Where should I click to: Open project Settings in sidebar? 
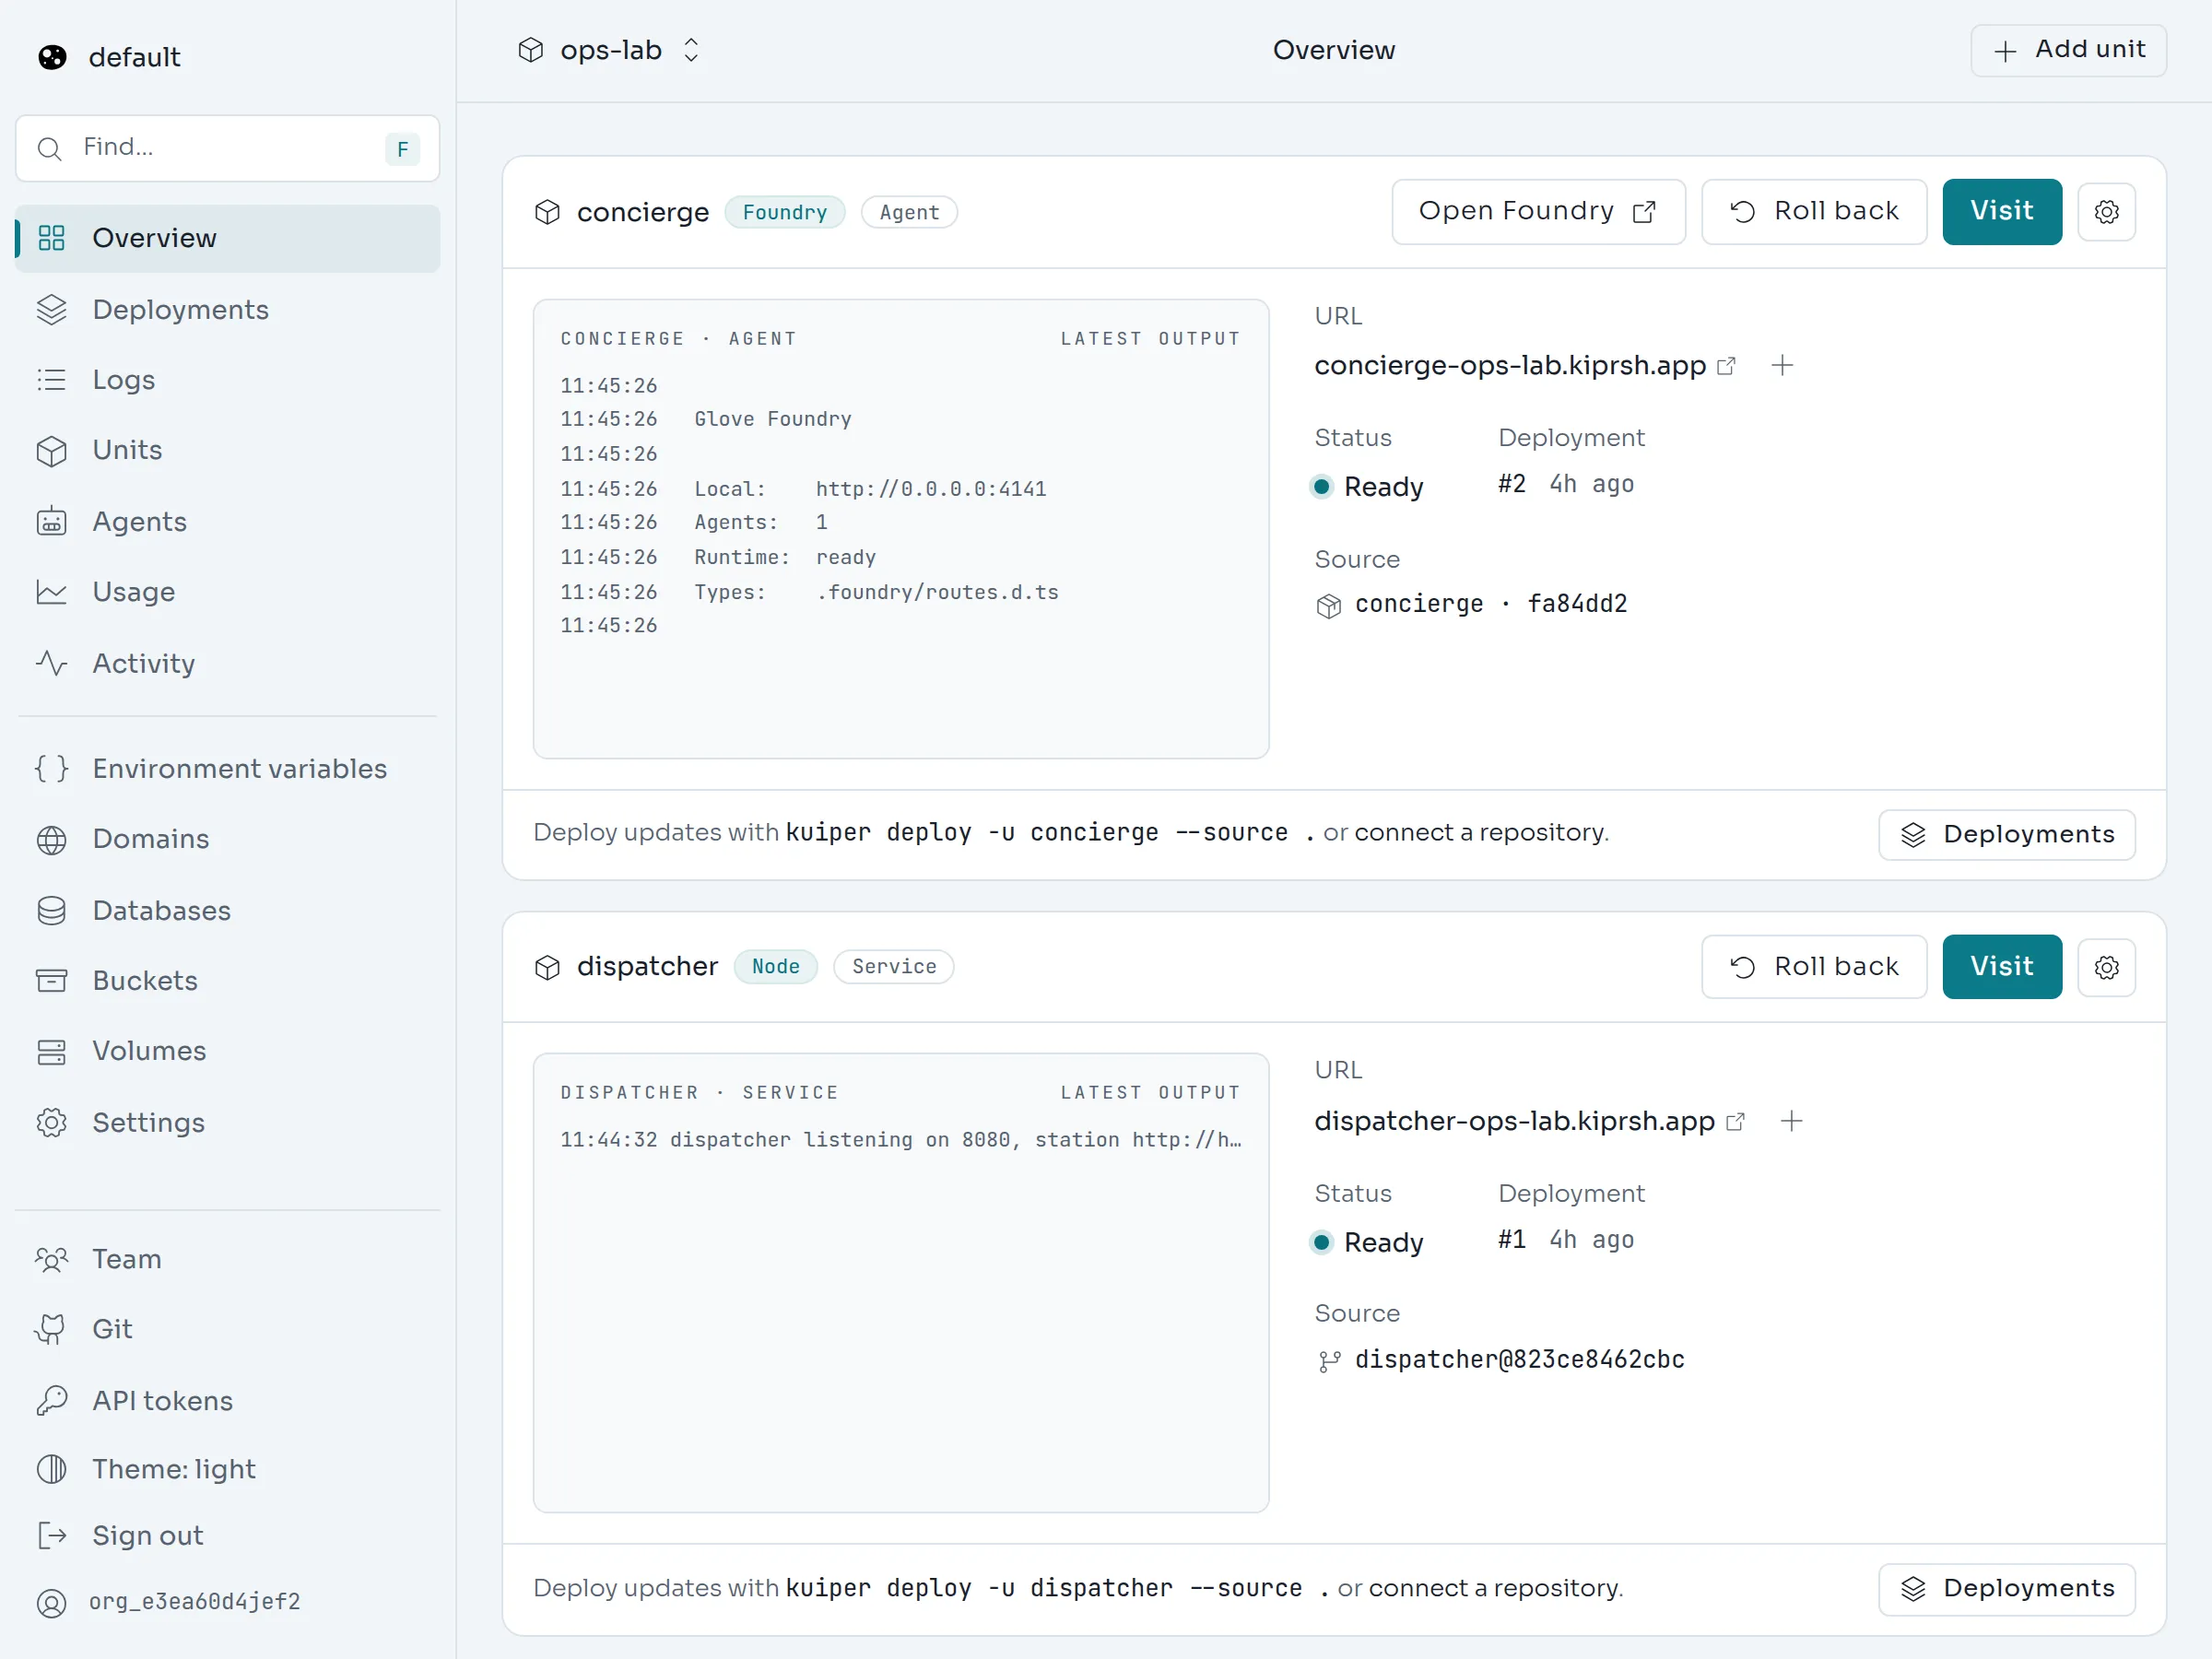pos(228,1123)
